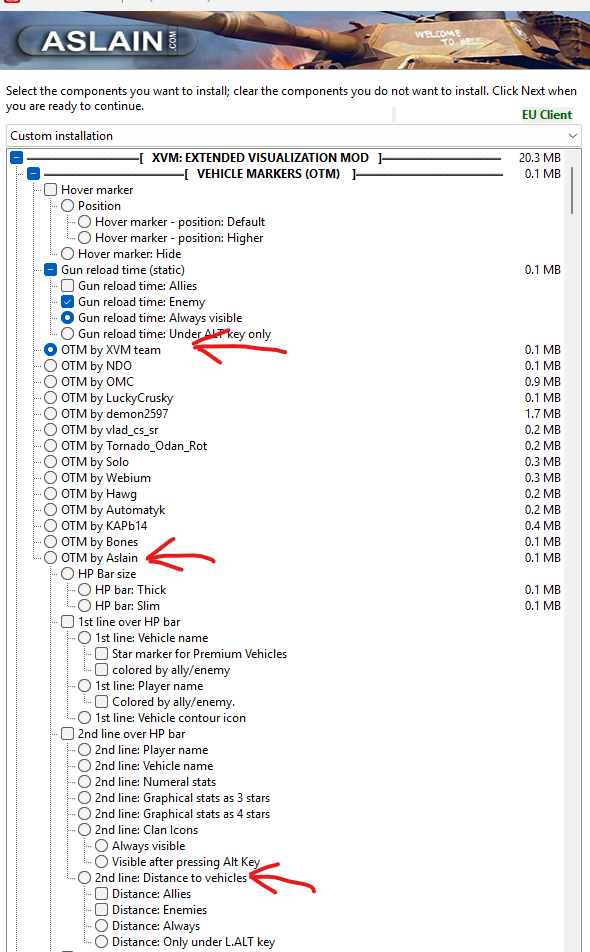Choose OTM by NDO option
This screenshot has width=590, height=952.
coord(50,366)
